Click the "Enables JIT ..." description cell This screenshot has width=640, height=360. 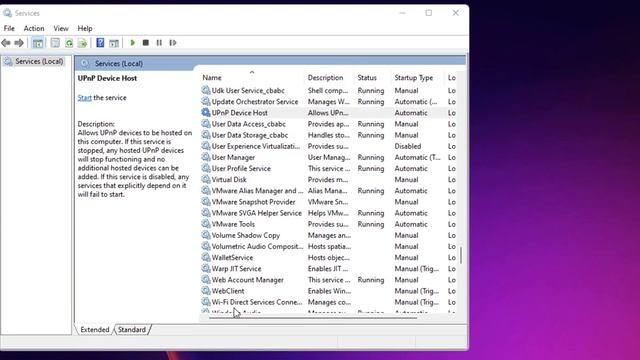click(x=328, y=269)
